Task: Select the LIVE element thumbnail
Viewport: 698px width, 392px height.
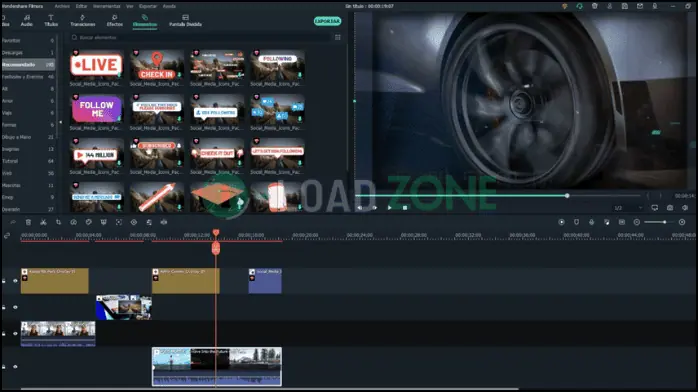Action: (x=97, y=65)
